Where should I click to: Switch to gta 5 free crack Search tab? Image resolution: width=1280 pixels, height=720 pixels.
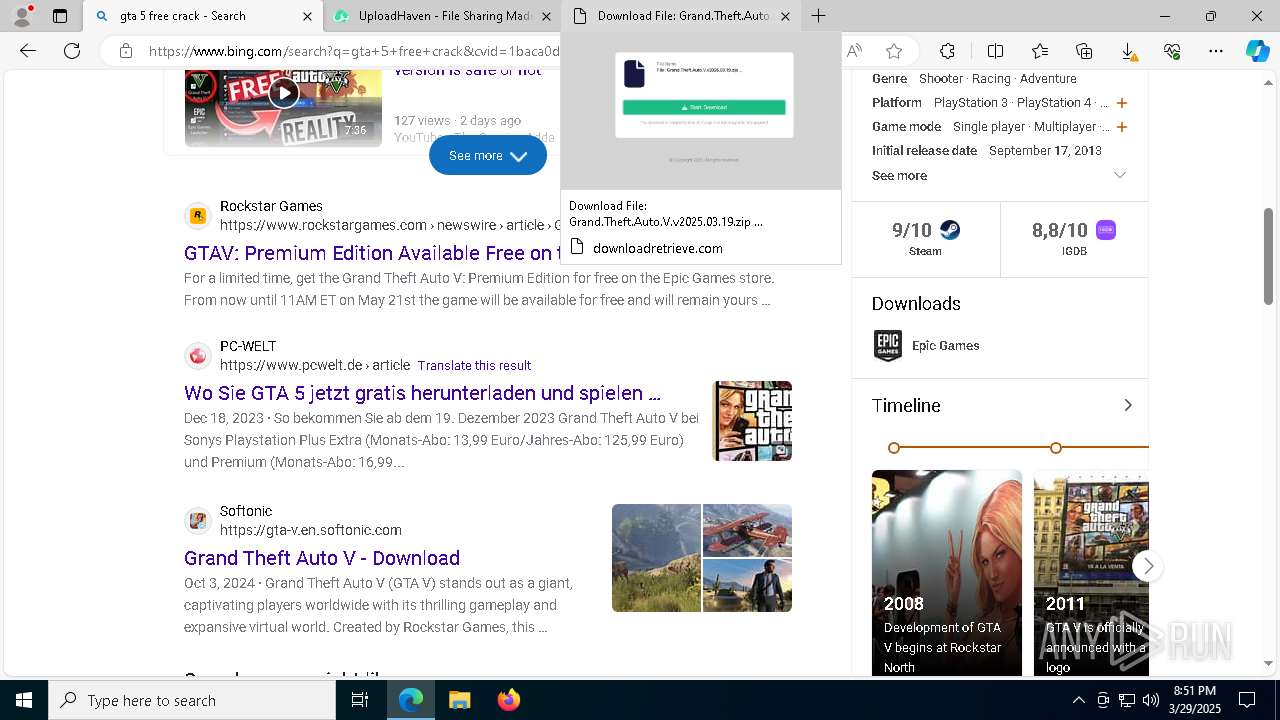coord(203,16)
